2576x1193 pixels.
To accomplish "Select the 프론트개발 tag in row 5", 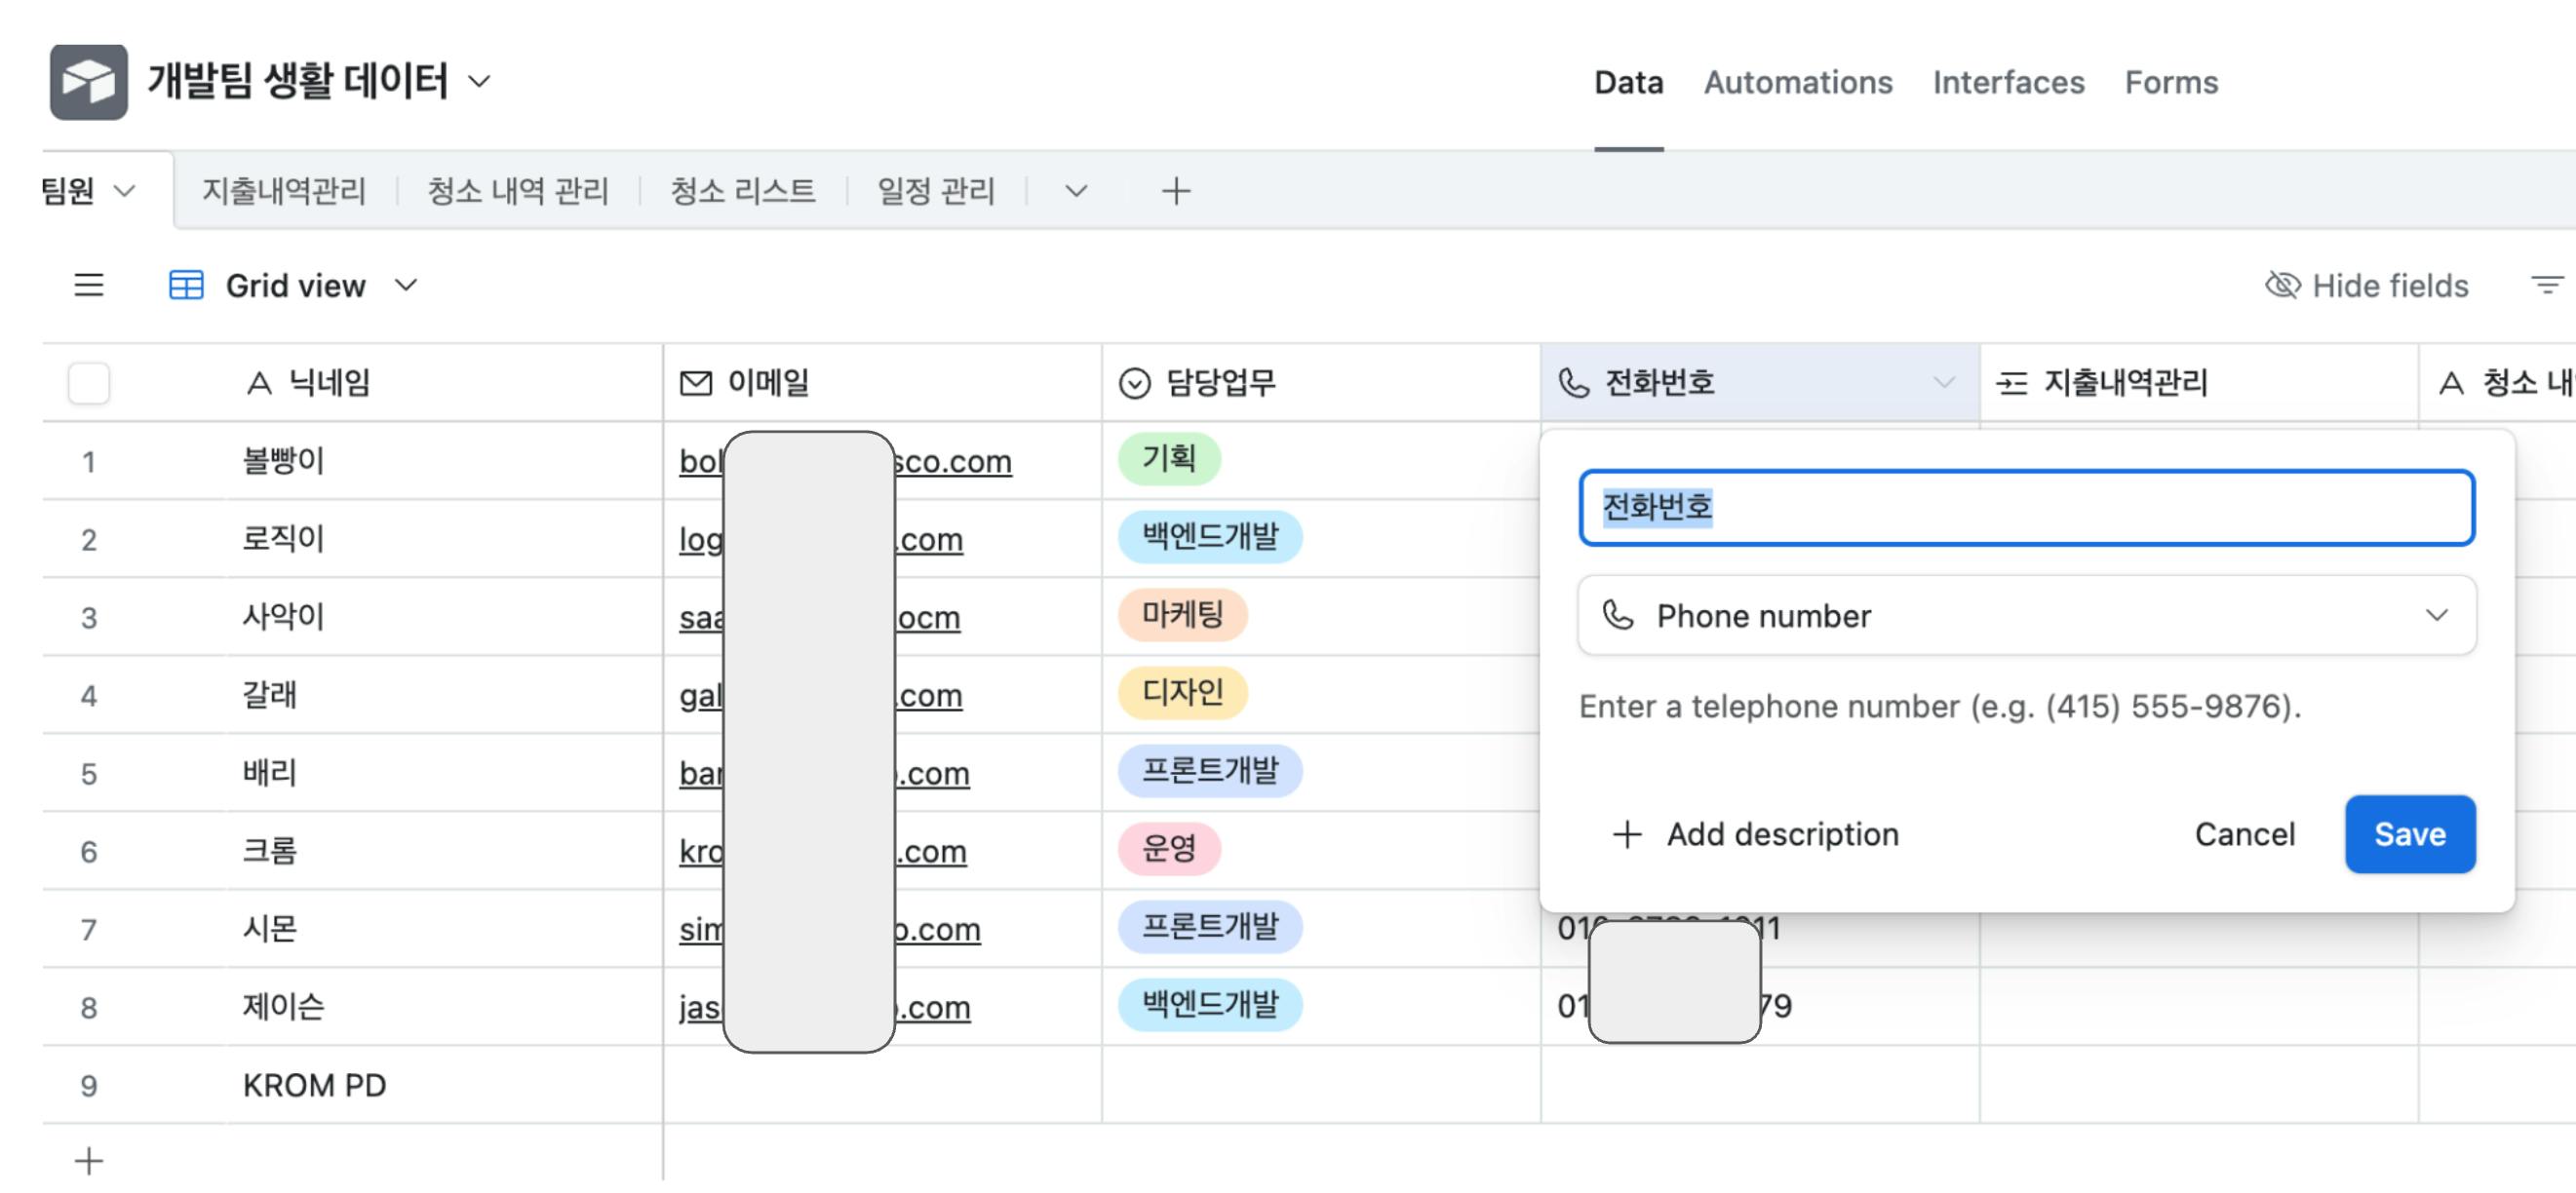I will [1210, 771].
